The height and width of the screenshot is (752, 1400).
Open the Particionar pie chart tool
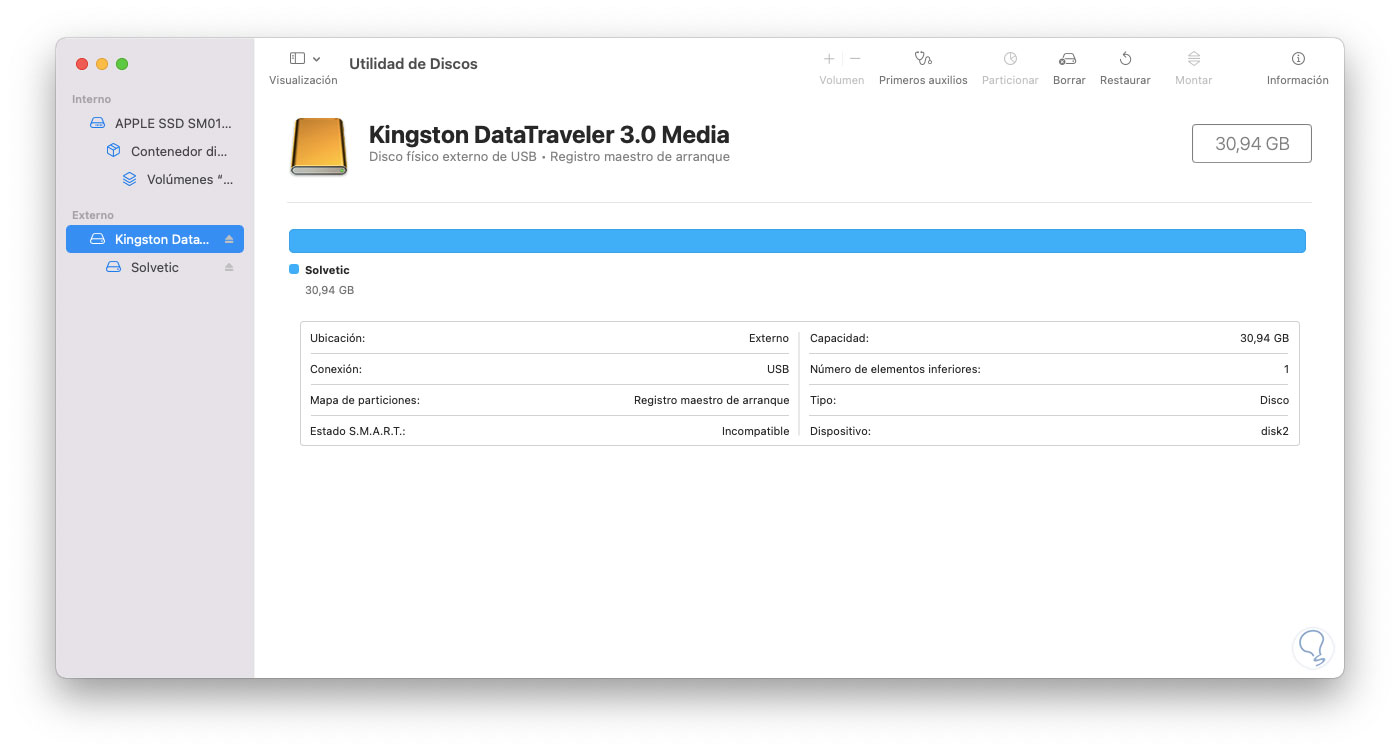click(1010, 59)
